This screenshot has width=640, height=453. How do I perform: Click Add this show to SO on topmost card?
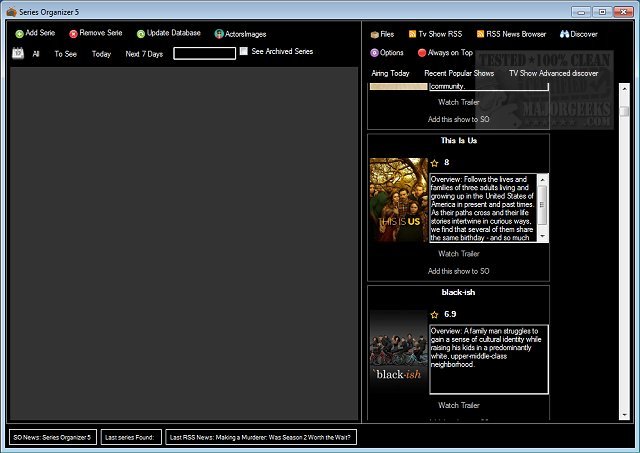pos(458,119)
